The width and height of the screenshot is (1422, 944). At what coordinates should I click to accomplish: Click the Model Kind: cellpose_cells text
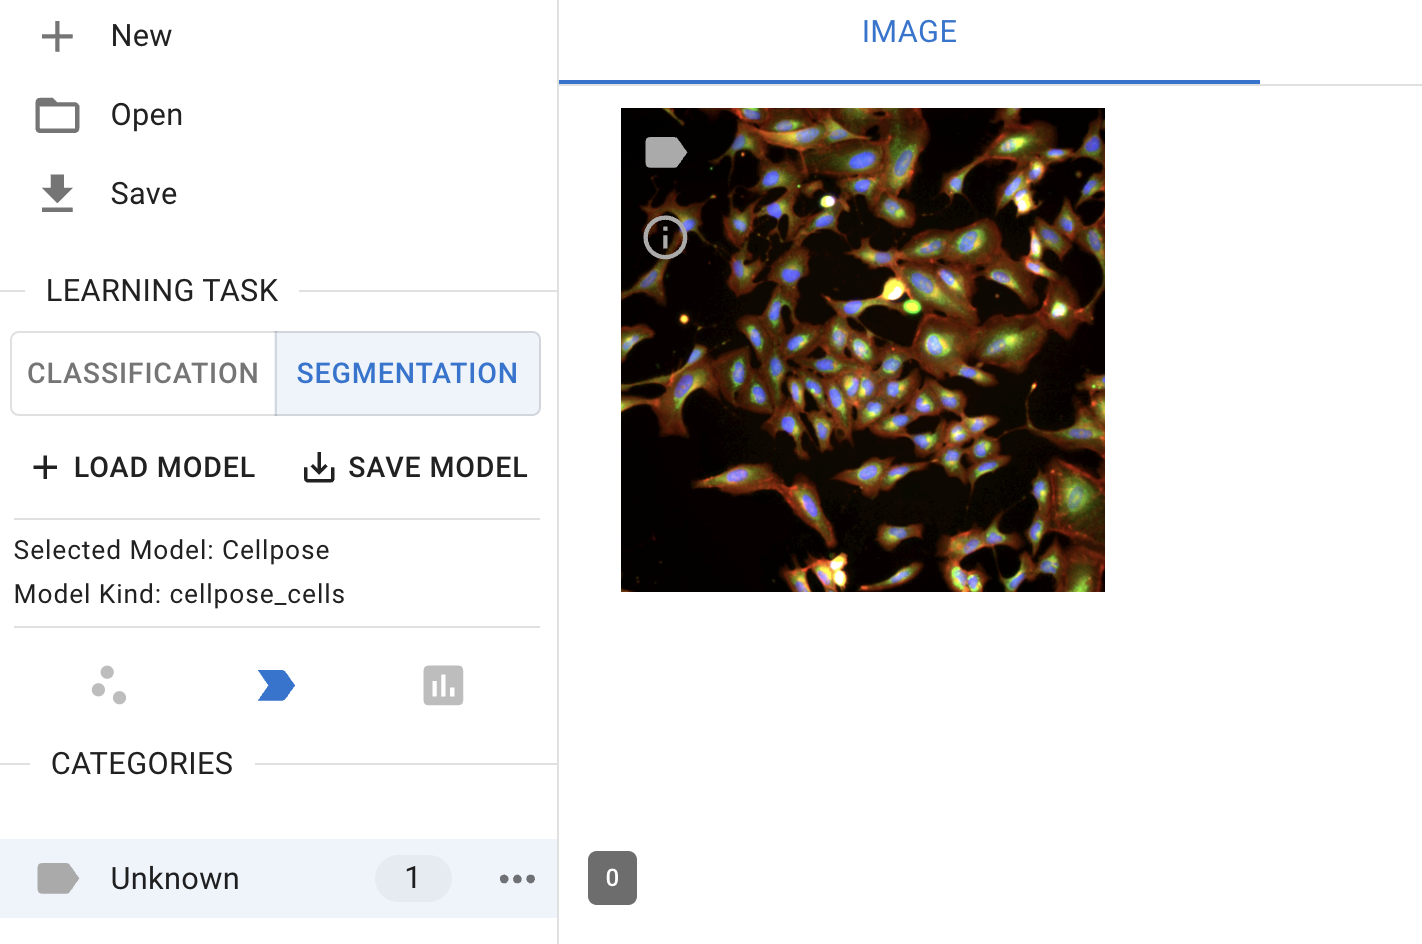(180, 594)
